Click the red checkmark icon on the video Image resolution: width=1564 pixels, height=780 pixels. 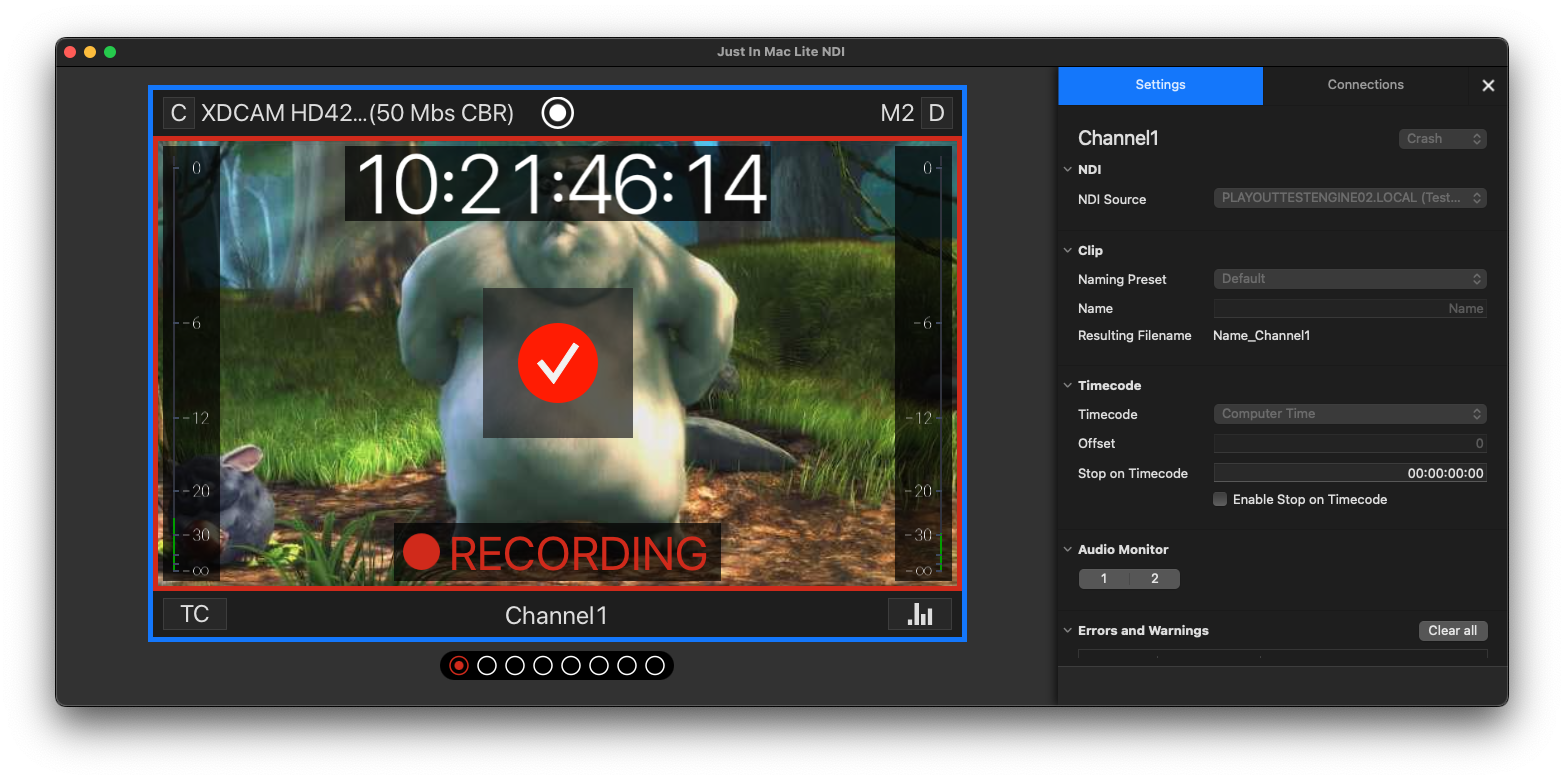[x=558, y=363]
